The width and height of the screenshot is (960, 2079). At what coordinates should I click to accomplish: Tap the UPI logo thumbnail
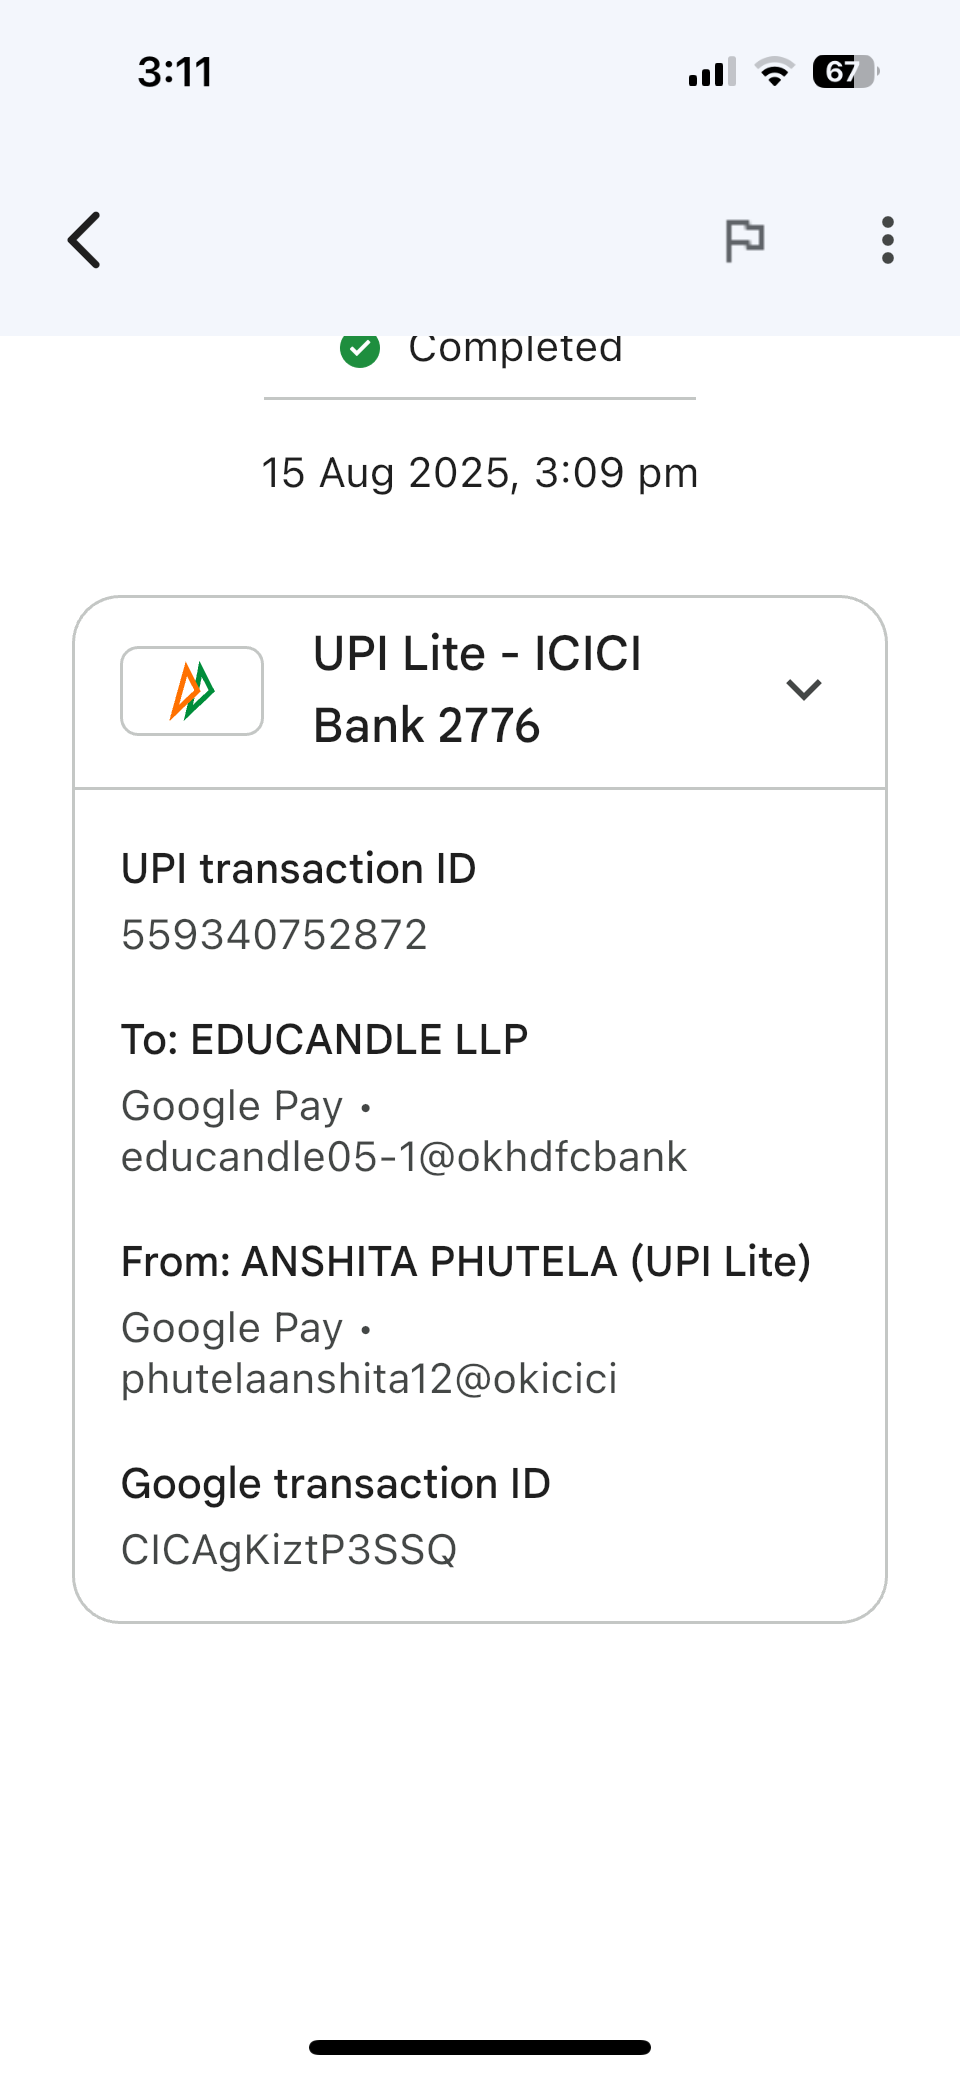coord(192,691)
